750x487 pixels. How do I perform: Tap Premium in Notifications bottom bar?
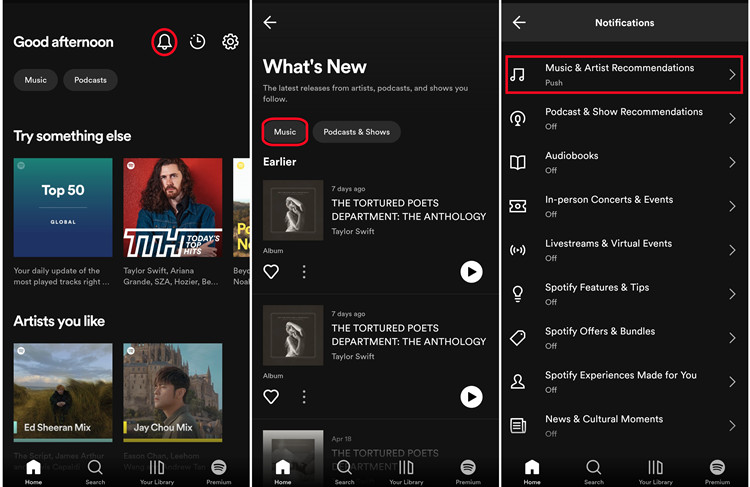[x=717, y=472]
